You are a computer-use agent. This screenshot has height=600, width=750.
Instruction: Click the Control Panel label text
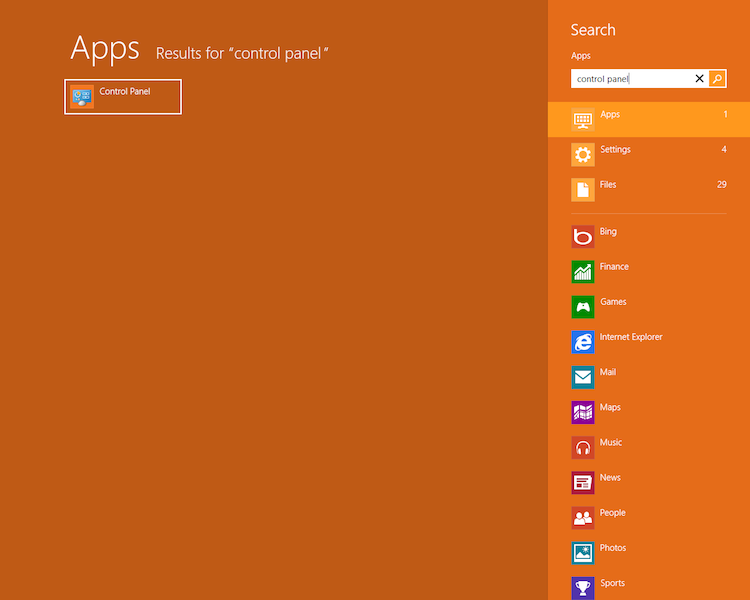click(125, 92)
